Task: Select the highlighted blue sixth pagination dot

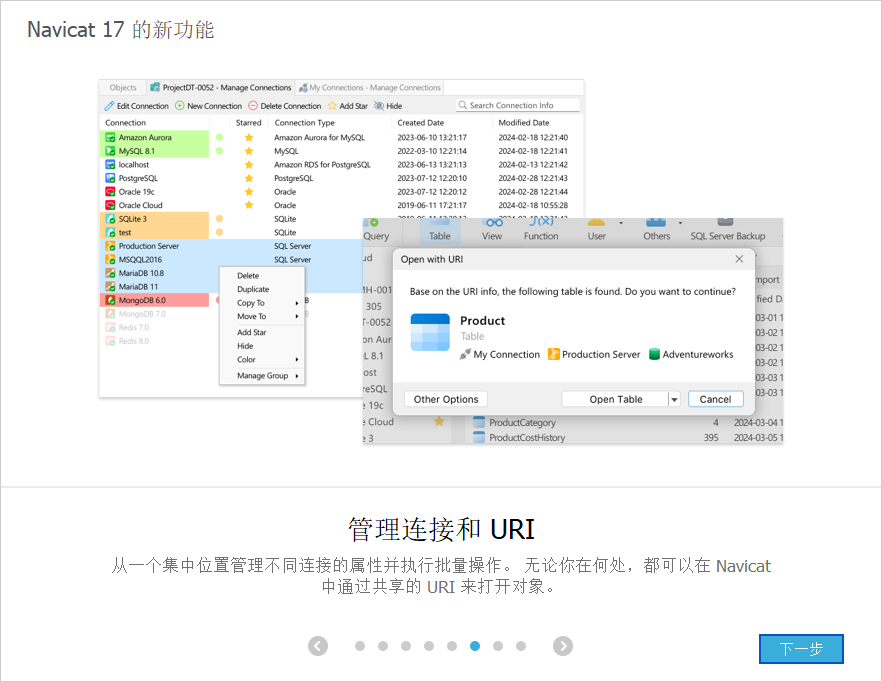Action: click(475, 646)
